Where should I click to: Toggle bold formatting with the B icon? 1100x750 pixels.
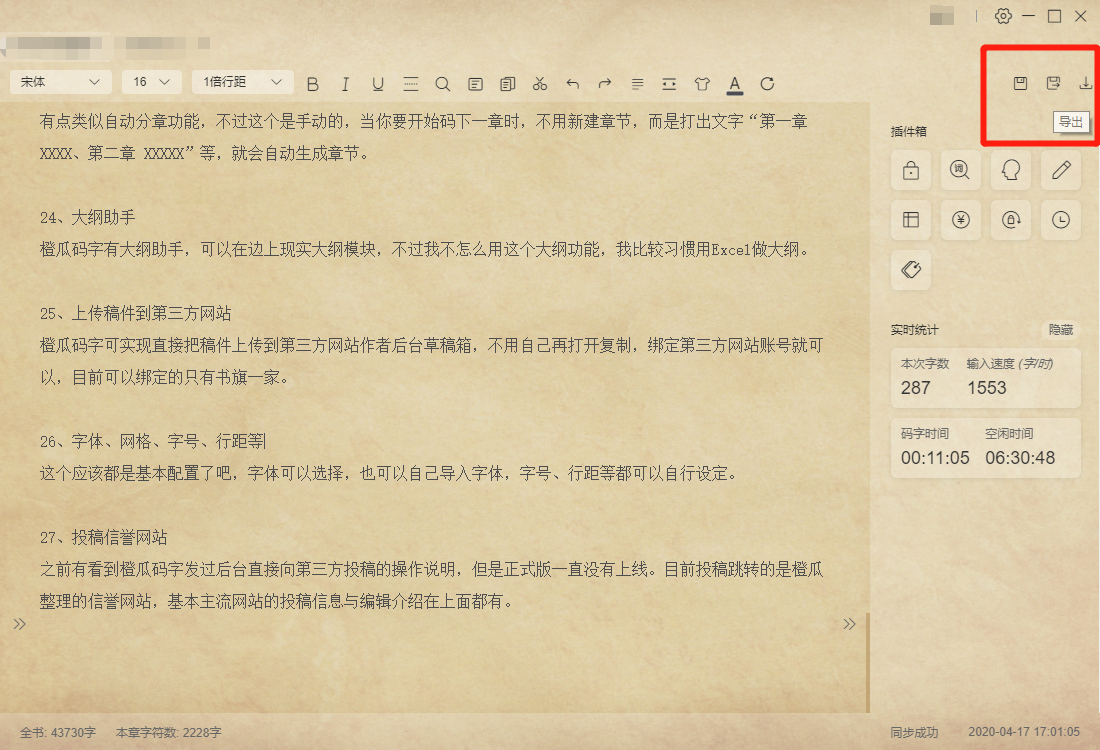click(313, 84)
